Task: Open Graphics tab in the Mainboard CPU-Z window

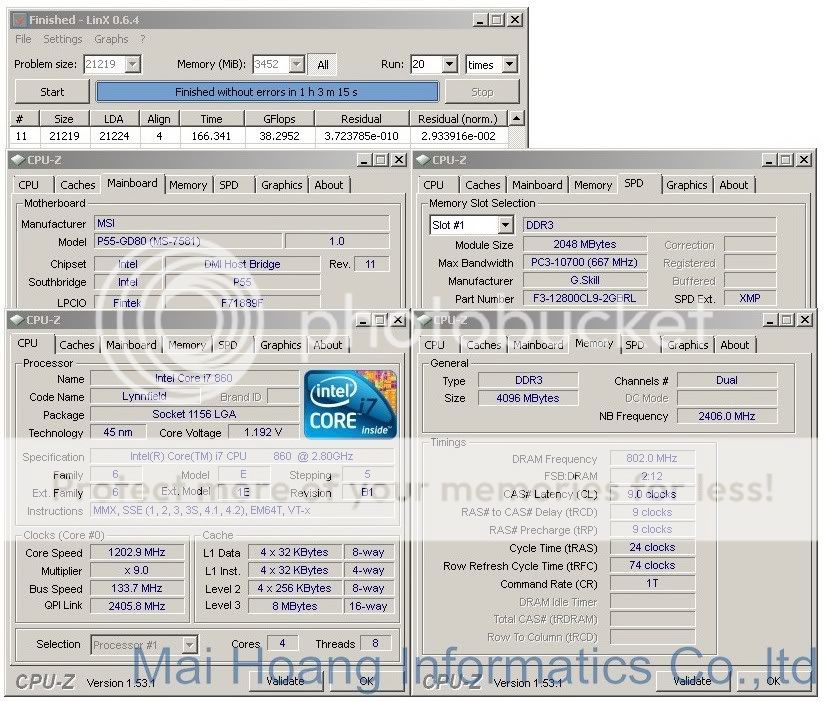Action: pos(281,185)
